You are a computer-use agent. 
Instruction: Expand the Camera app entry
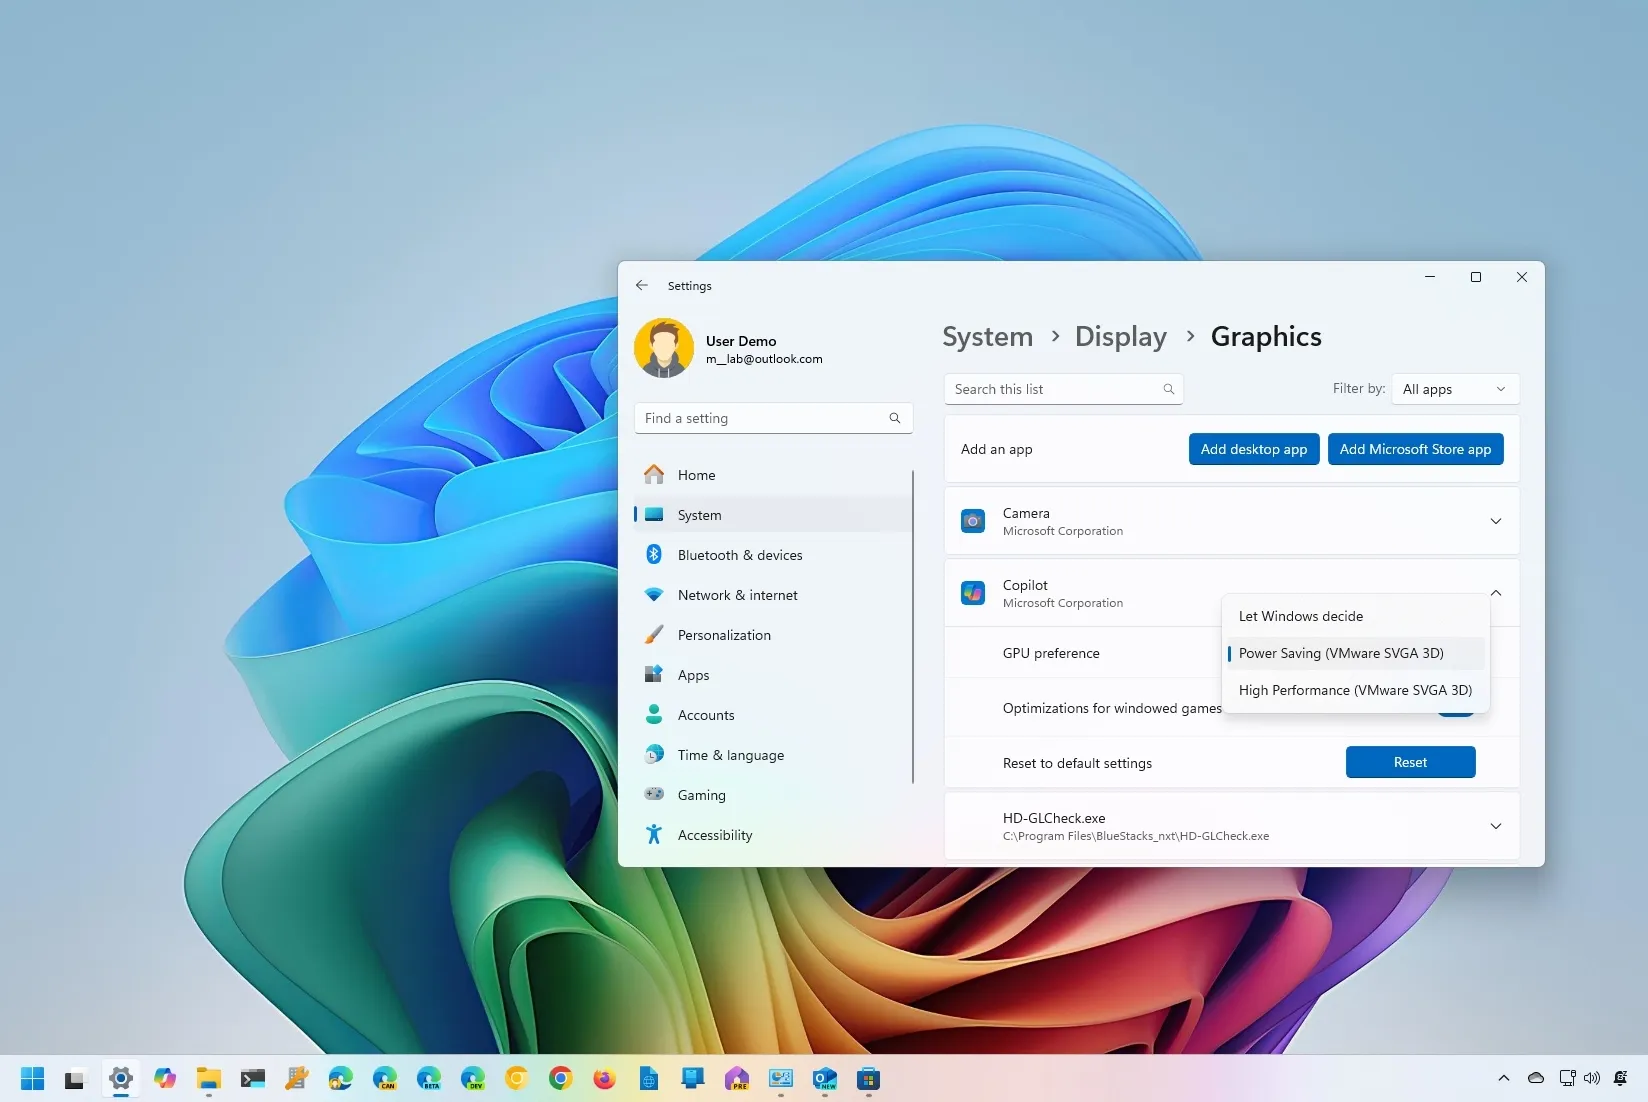coord(1496,521)
